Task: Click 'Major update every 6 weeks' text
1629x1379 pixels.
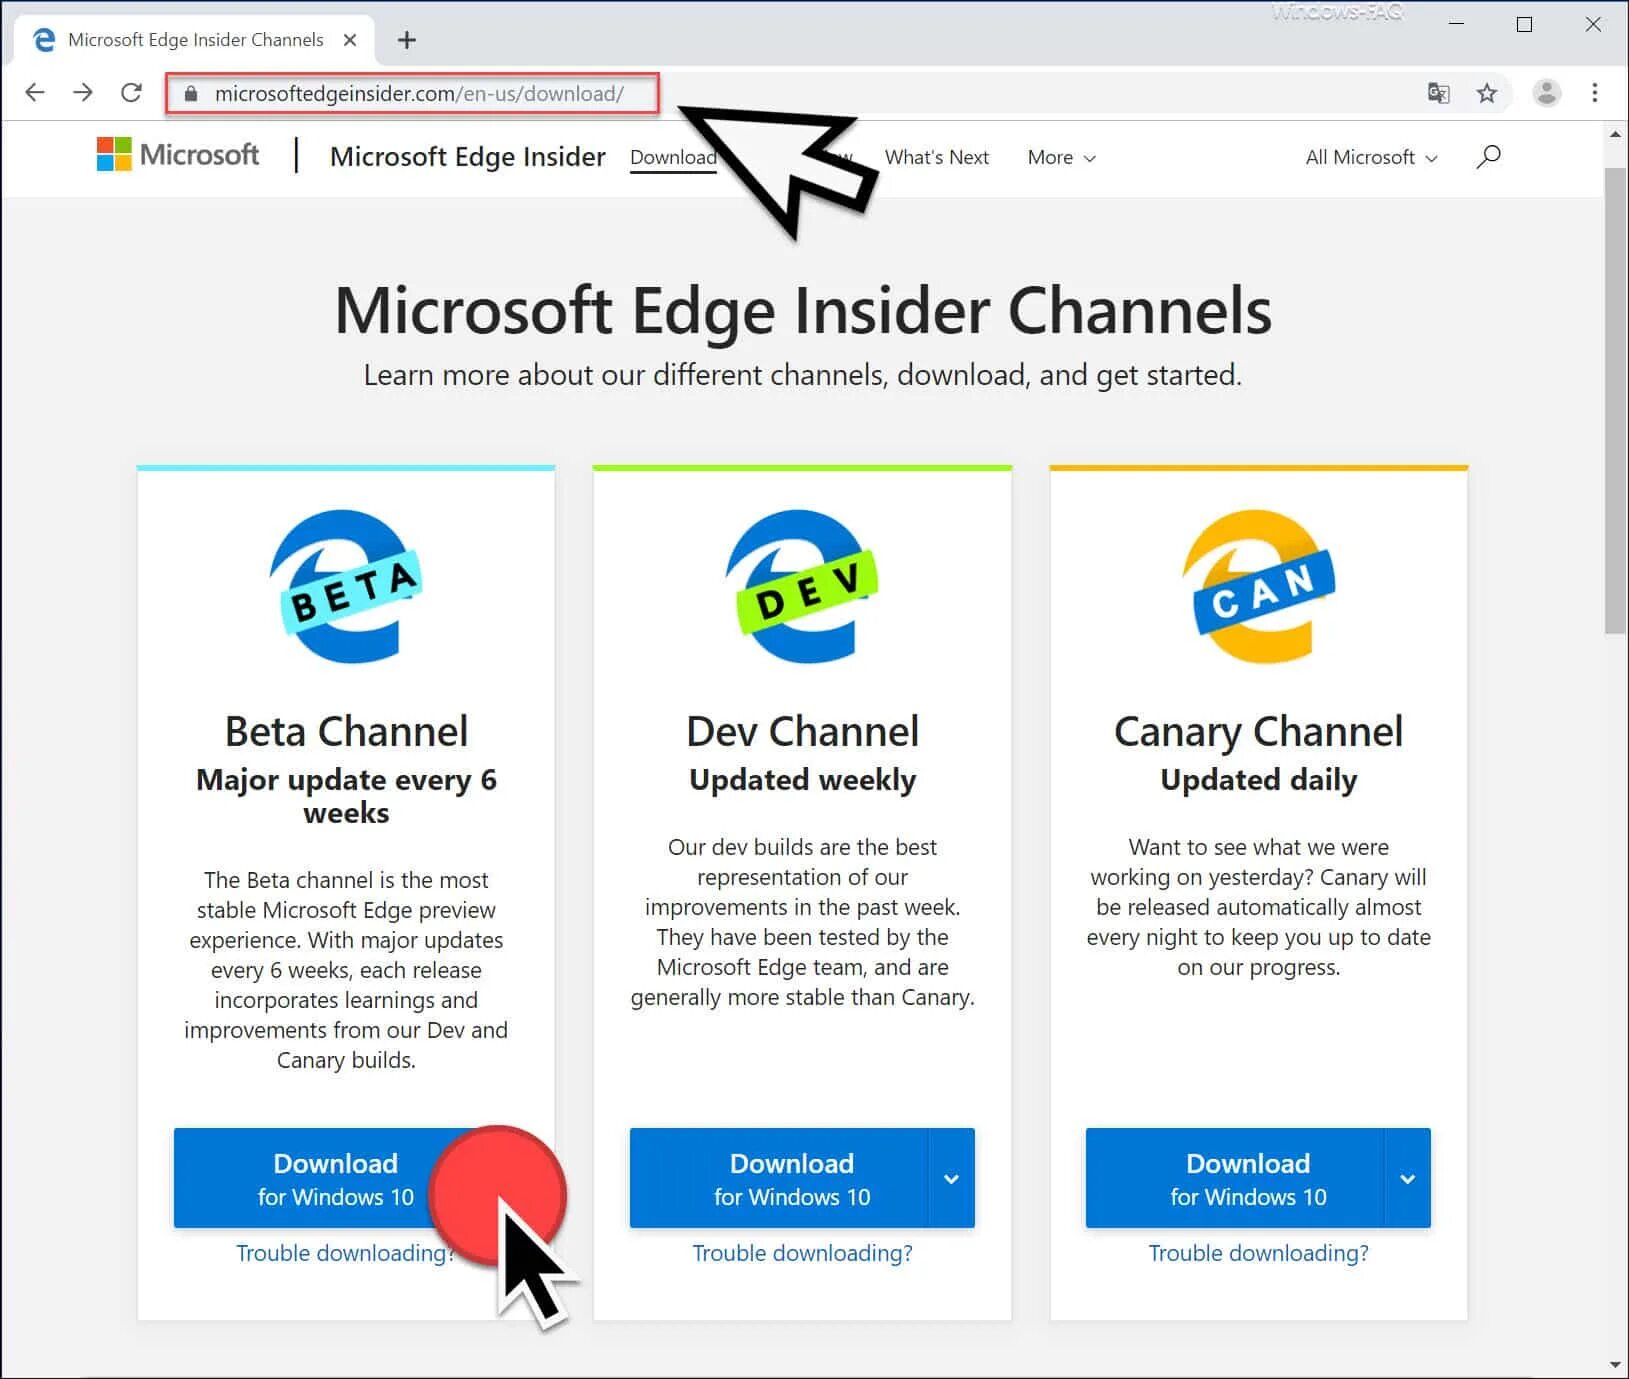Action: pos(346,796)
